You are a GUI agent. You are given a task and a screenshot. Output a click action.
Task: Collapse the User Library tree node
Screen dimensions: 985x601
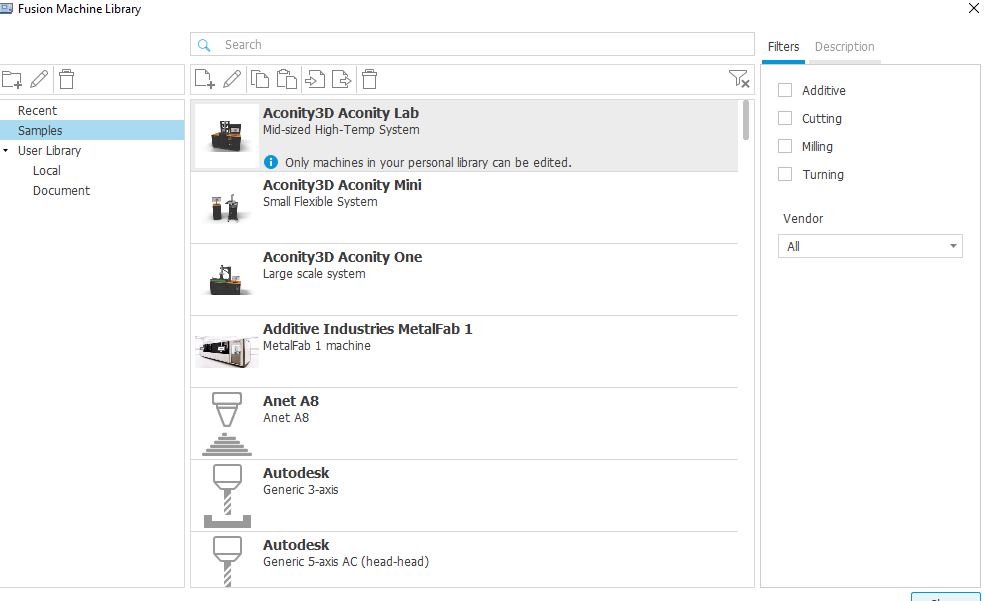coord(9,150)
